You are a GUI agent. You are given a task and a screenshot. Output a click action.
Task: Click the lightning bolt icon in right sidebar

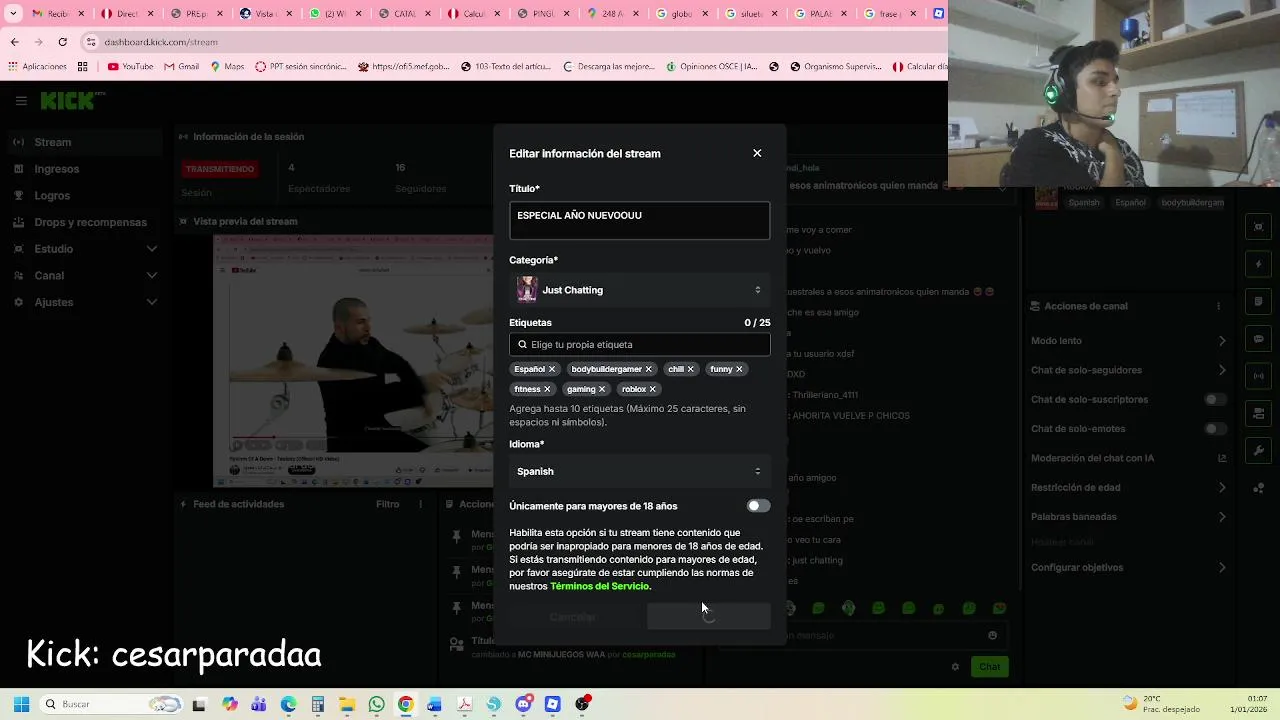(1259, 264)
